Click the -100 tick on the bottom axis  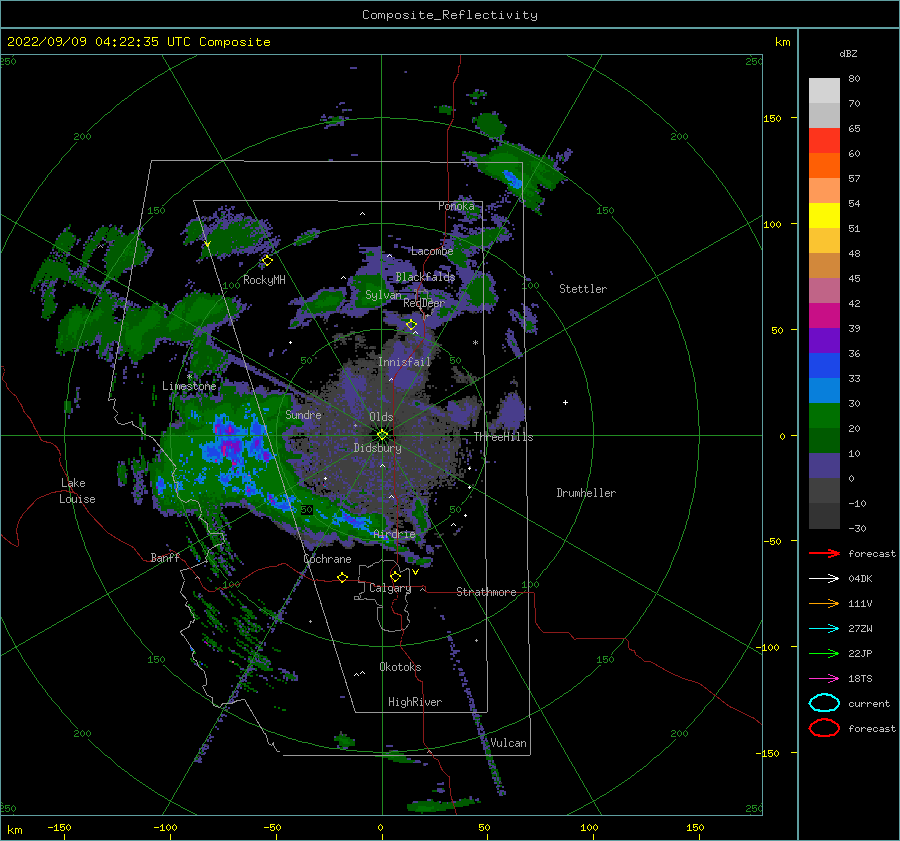165,827
